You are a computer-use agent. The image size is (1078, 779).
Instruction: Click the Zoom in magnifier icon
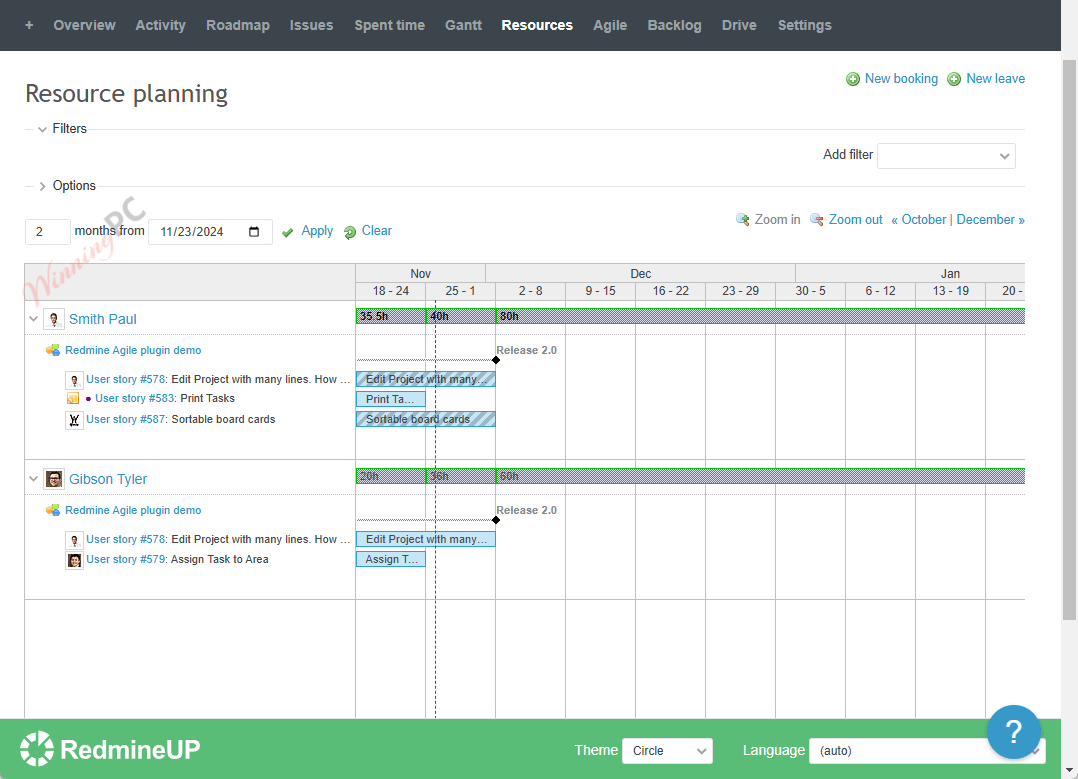pyautogui.click(x=743, y=220)
